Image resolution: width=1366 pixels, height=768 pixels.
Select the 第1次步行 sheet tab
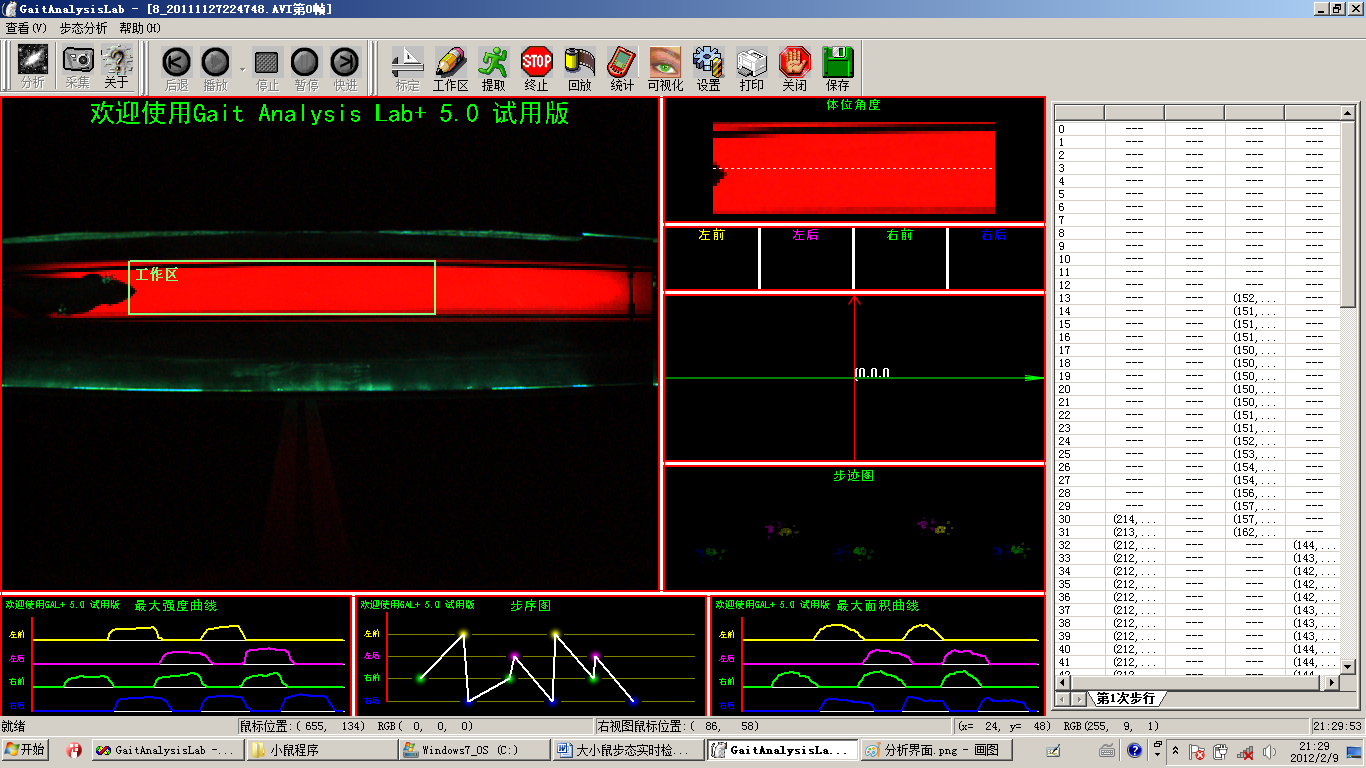[1125, 698]
